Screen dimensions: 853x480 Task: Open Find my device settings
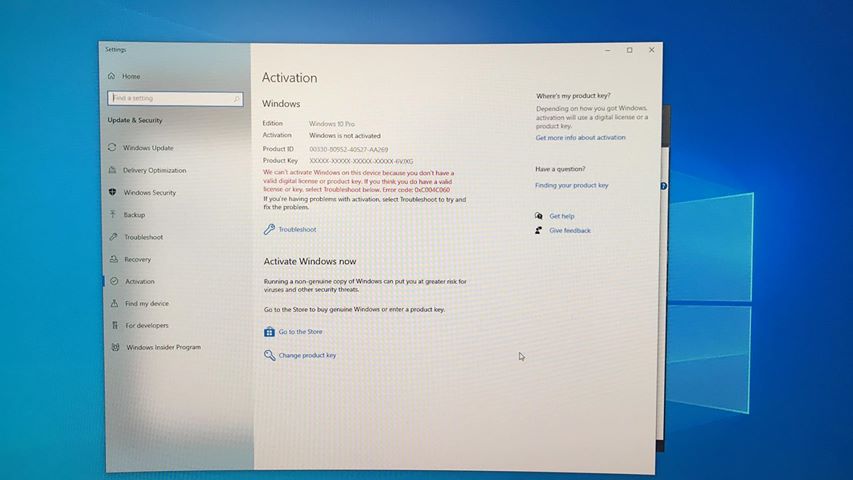click(147, 304)
